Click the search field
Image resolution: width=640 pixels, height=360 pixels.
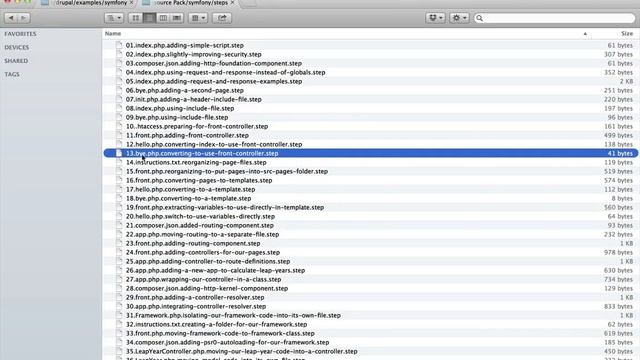pyautogui.click(x=555, y=18)
